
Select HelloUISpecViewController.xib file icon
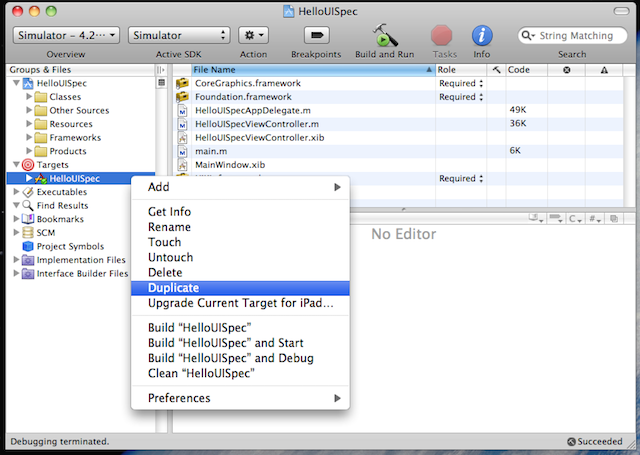pos(182,138)
